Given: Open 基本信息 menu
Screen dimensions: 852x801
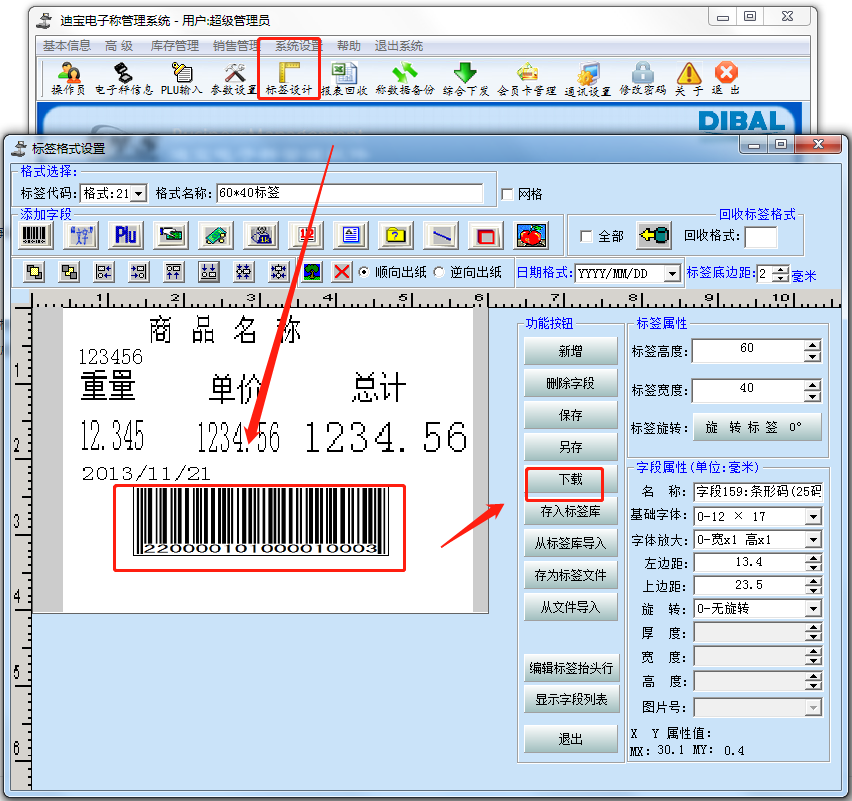Looking at the screenshot, I should coord(67,46).
